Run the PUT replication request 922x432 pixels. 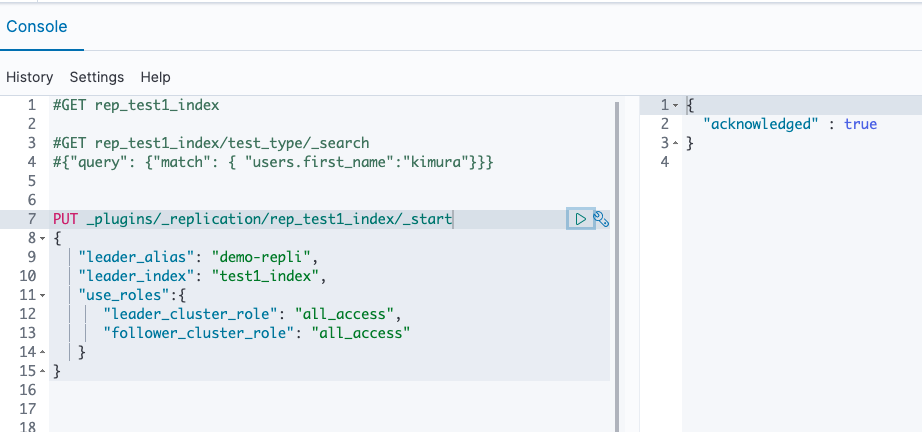[x=580, y=219]
